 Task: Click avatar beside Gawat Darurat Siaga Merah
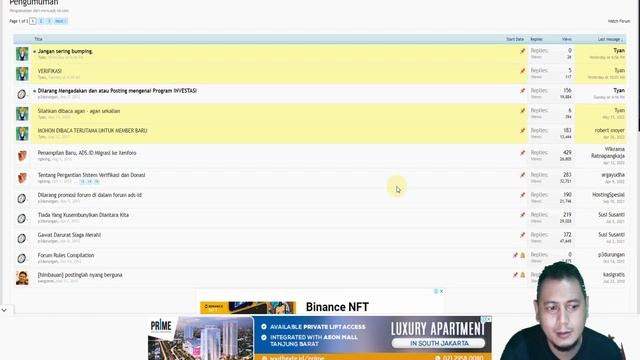click(x=22, y=238)
